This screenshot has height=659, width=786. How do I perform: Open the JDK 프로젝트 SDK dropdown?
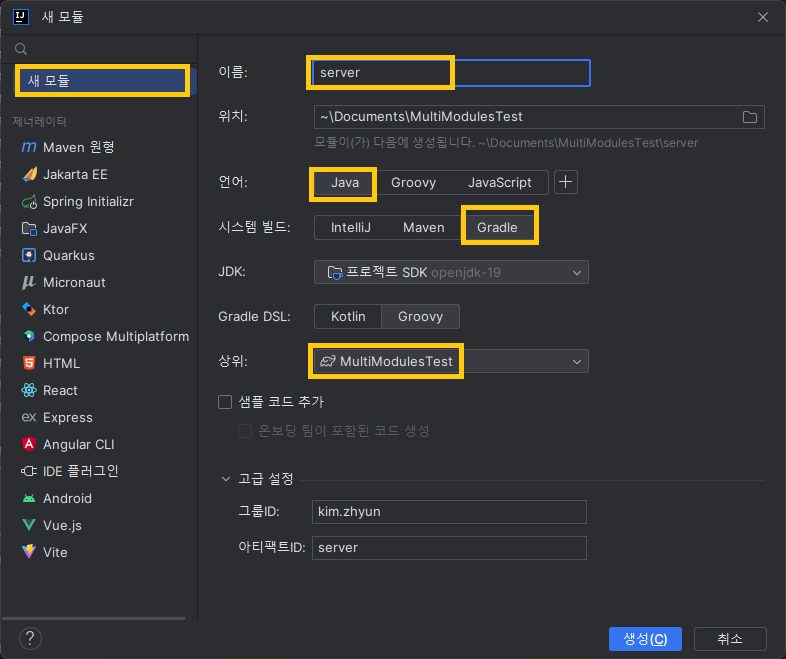click(x=451, y=272)
